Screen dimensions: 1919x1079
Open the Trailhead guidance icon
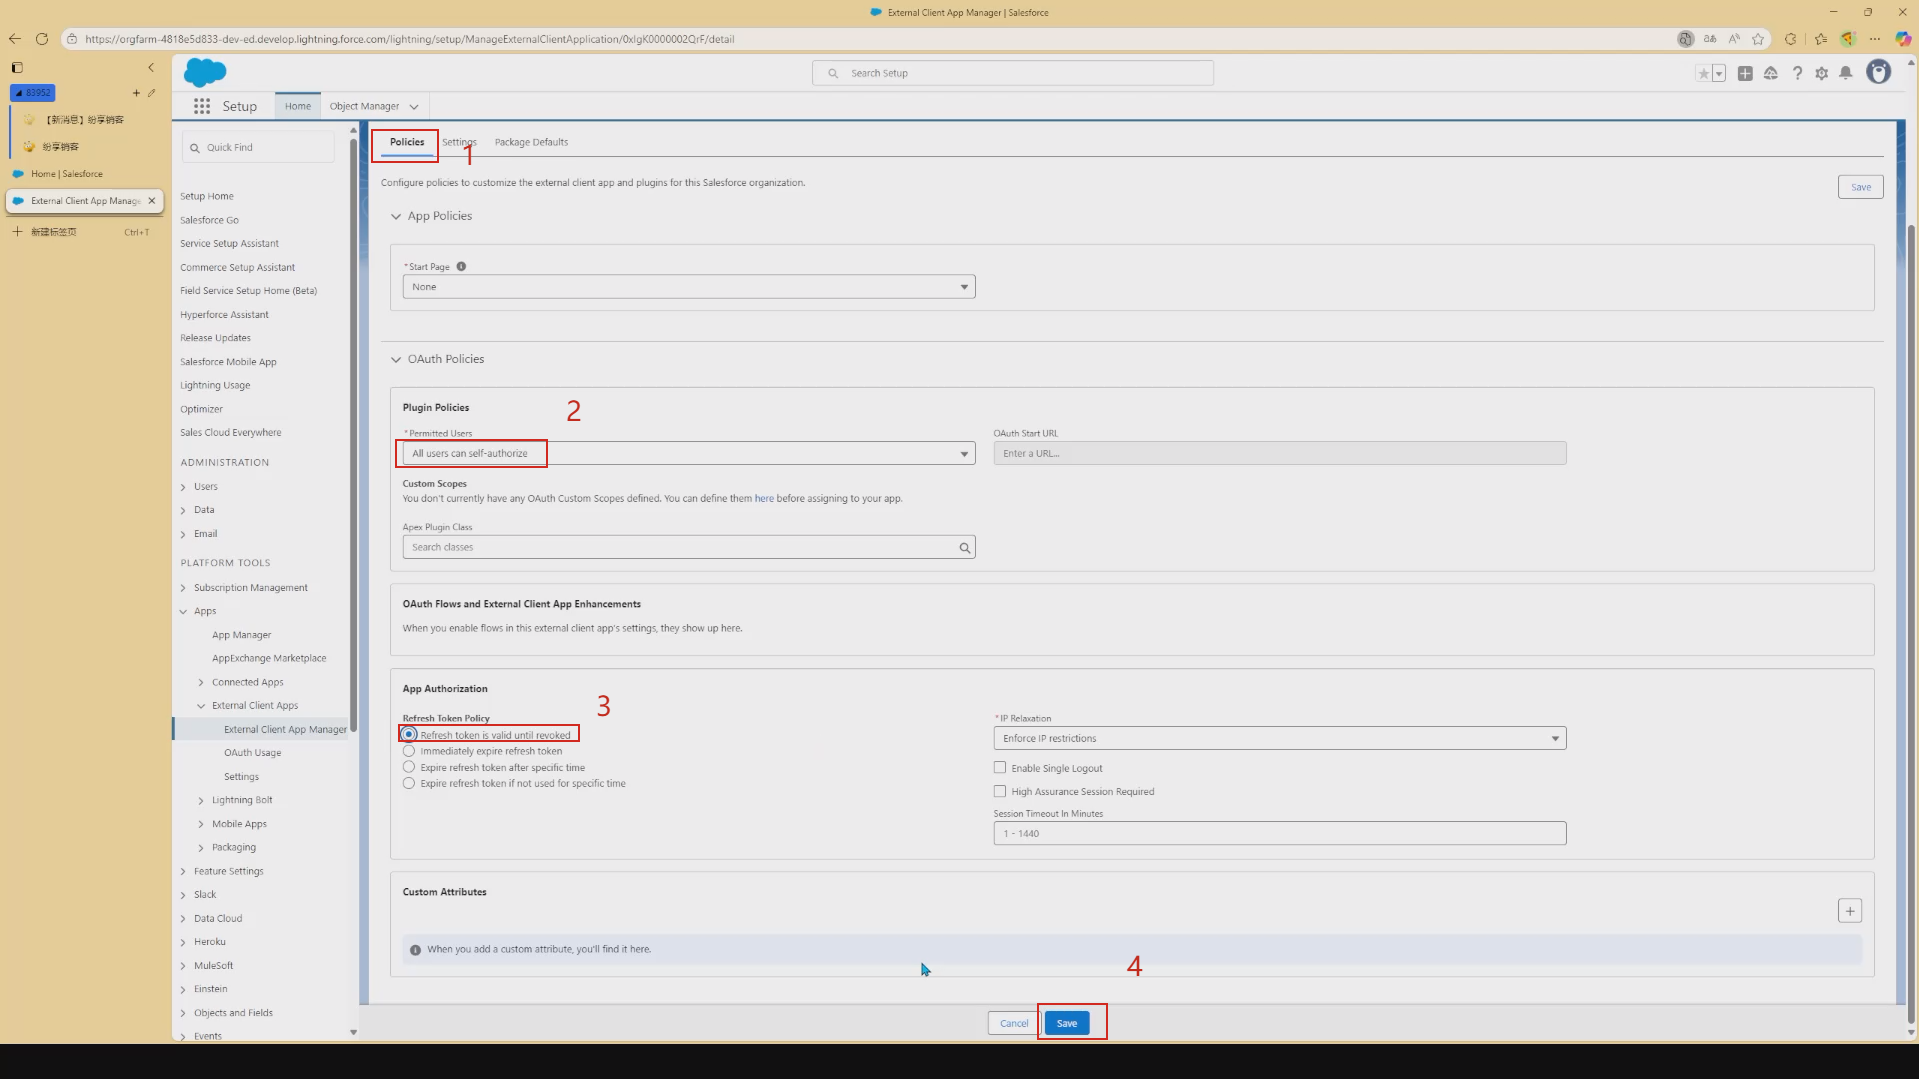click(x=1771, y=73)
